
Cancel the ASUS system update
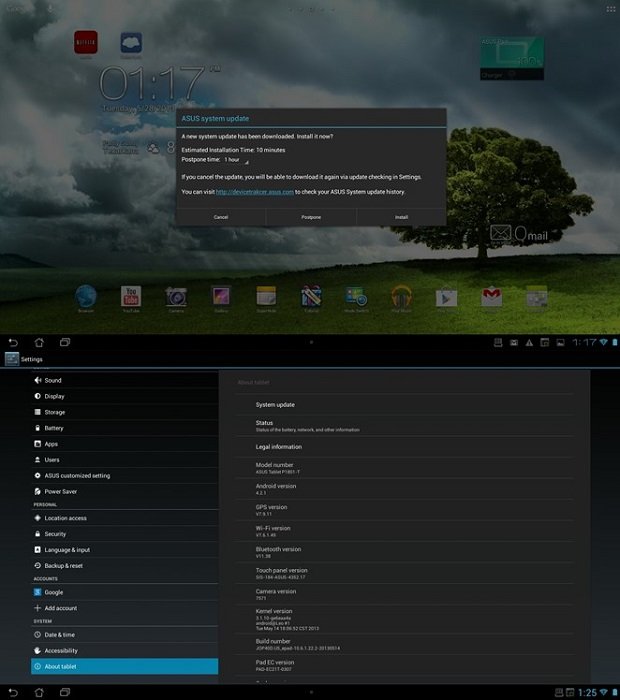click(x=221, y=217)
